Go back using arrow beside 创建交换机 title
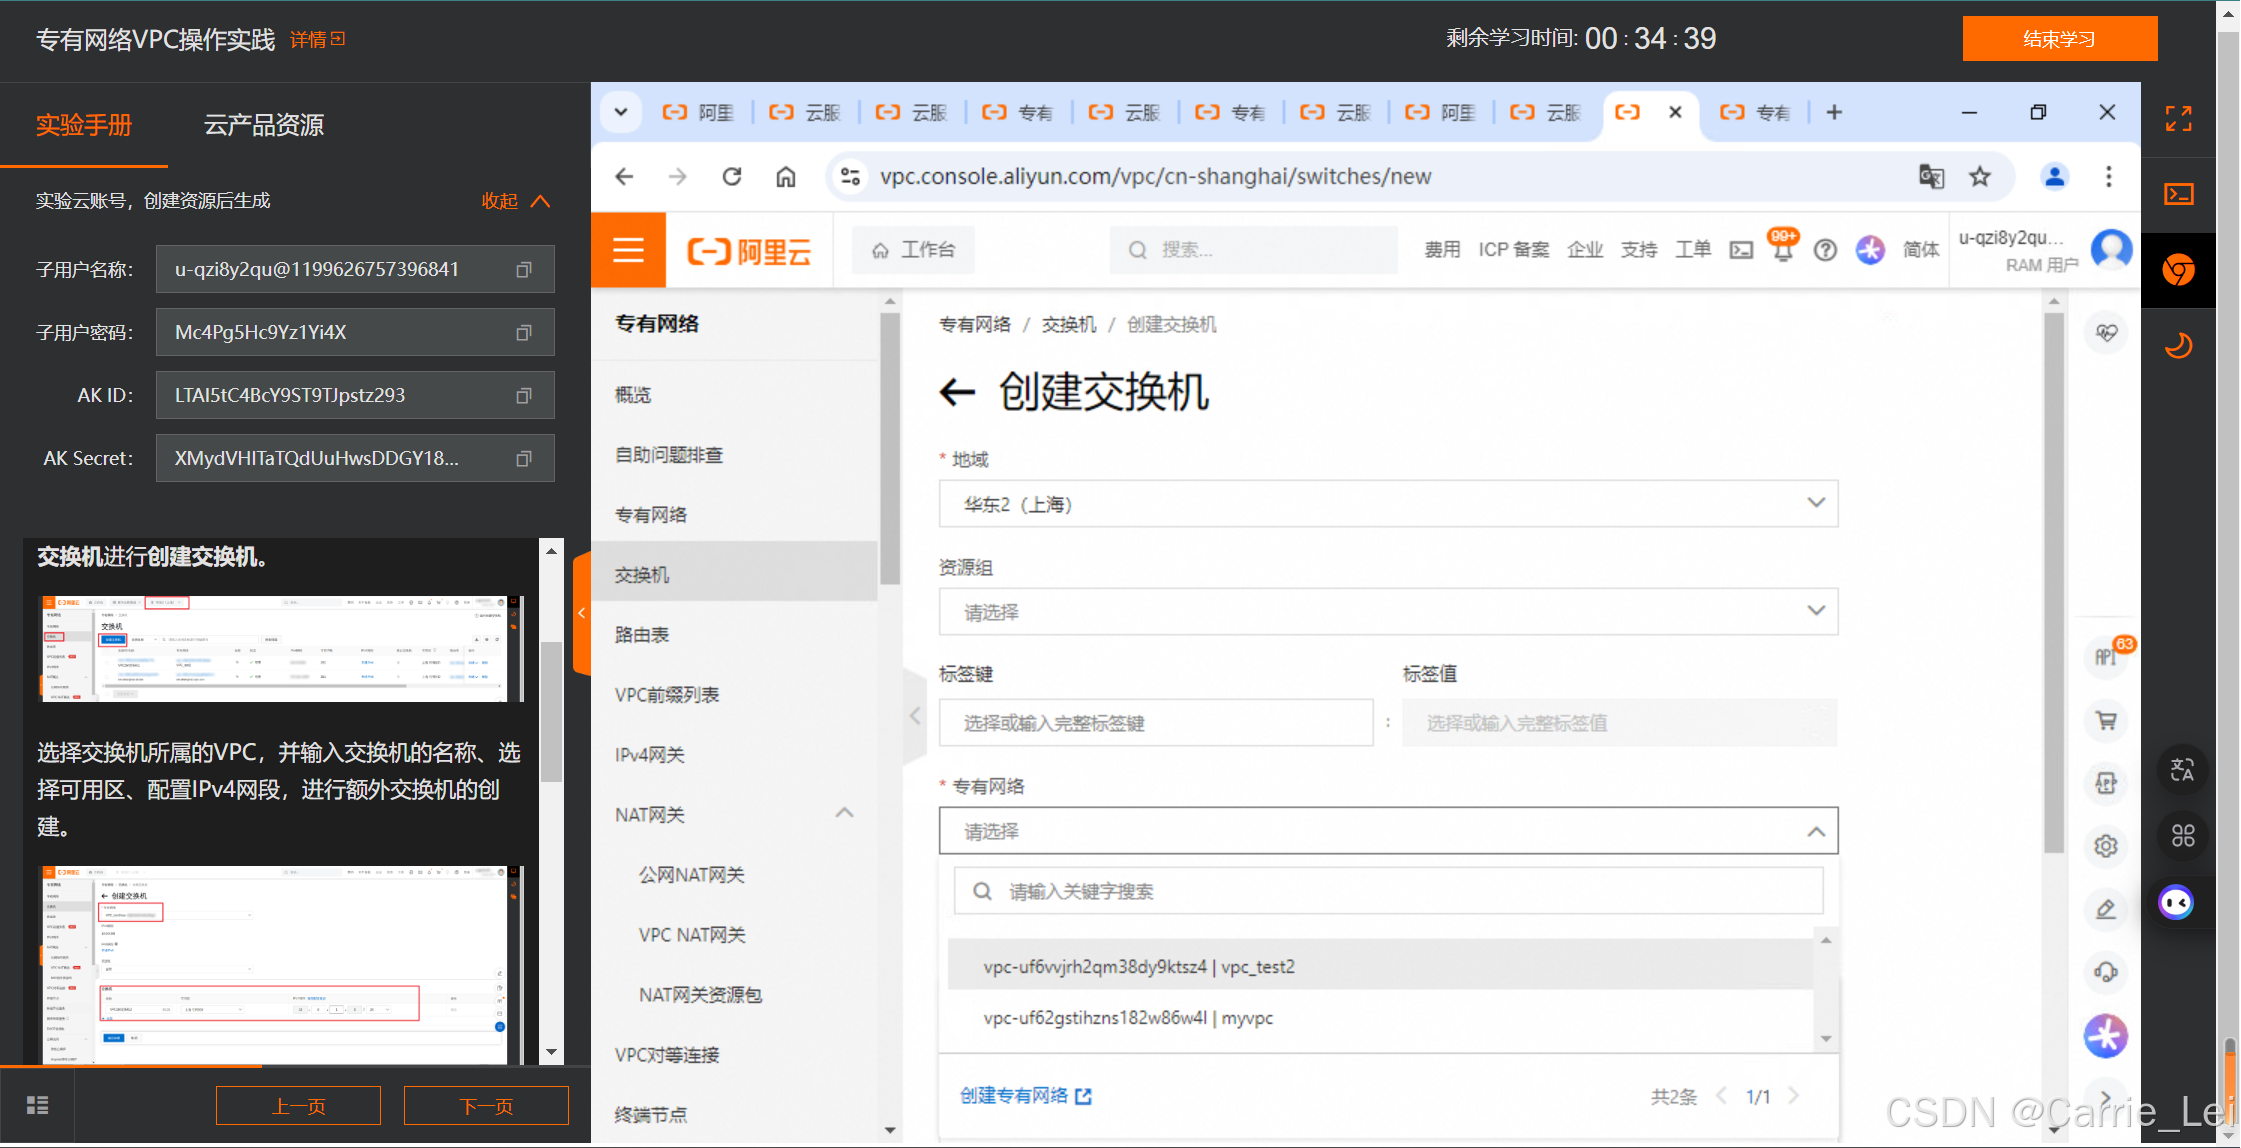 957,392
